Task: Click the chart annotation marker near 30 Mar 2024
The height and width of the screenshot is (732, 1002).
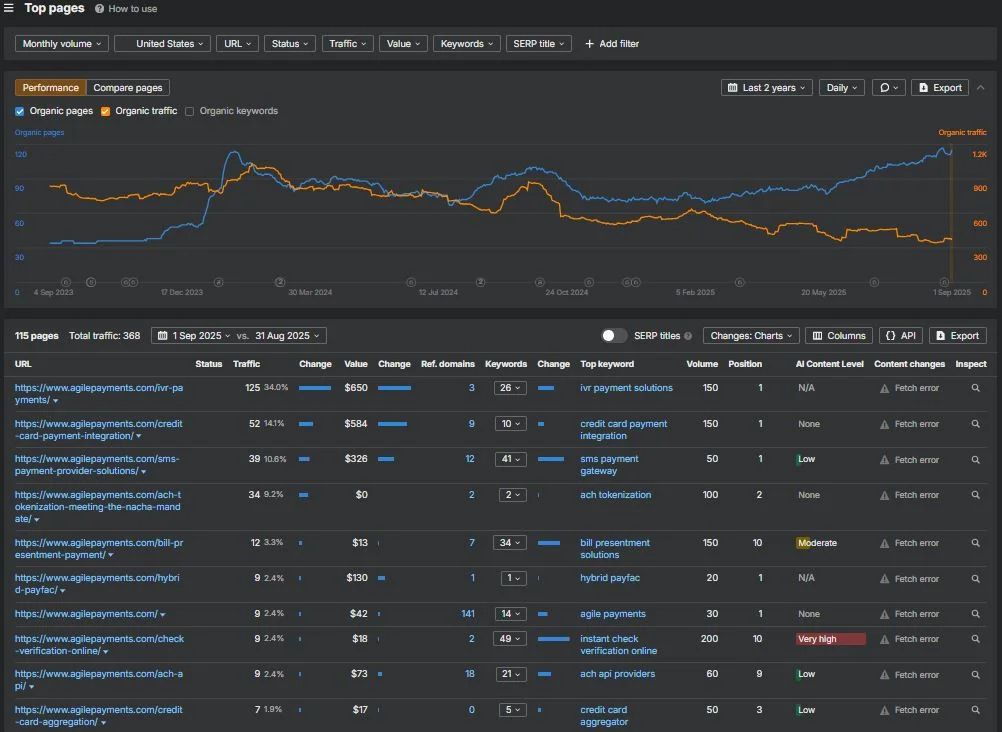Action: tap(279, 282)
